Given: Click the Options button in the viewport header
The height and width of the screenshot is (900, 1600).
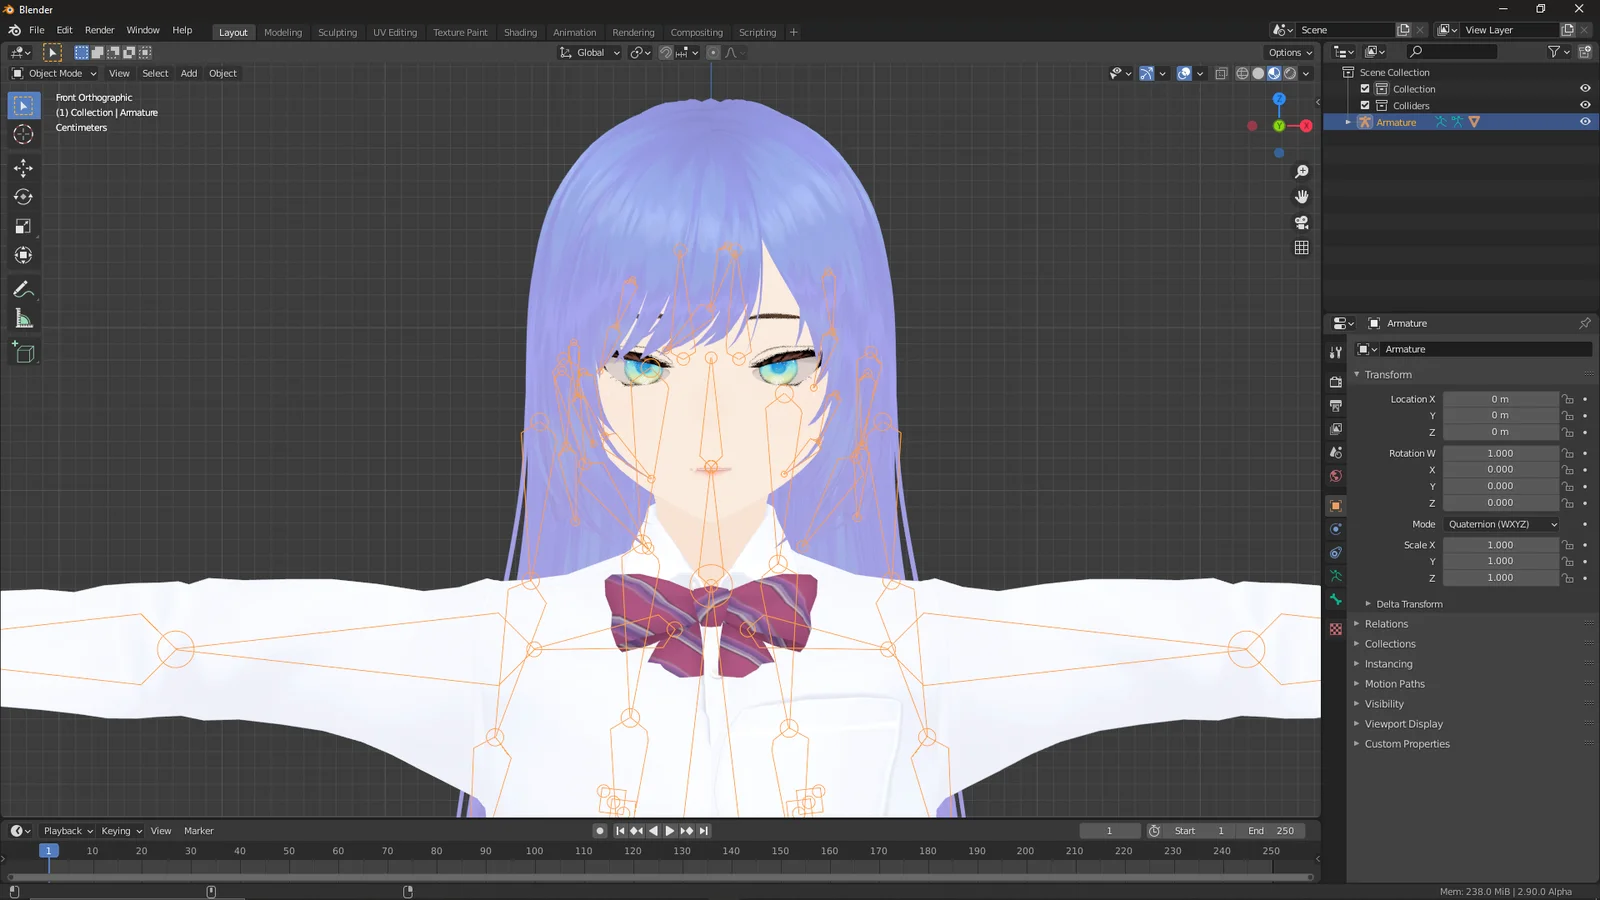Looking at the screenshot, I should coord(1289,52).
